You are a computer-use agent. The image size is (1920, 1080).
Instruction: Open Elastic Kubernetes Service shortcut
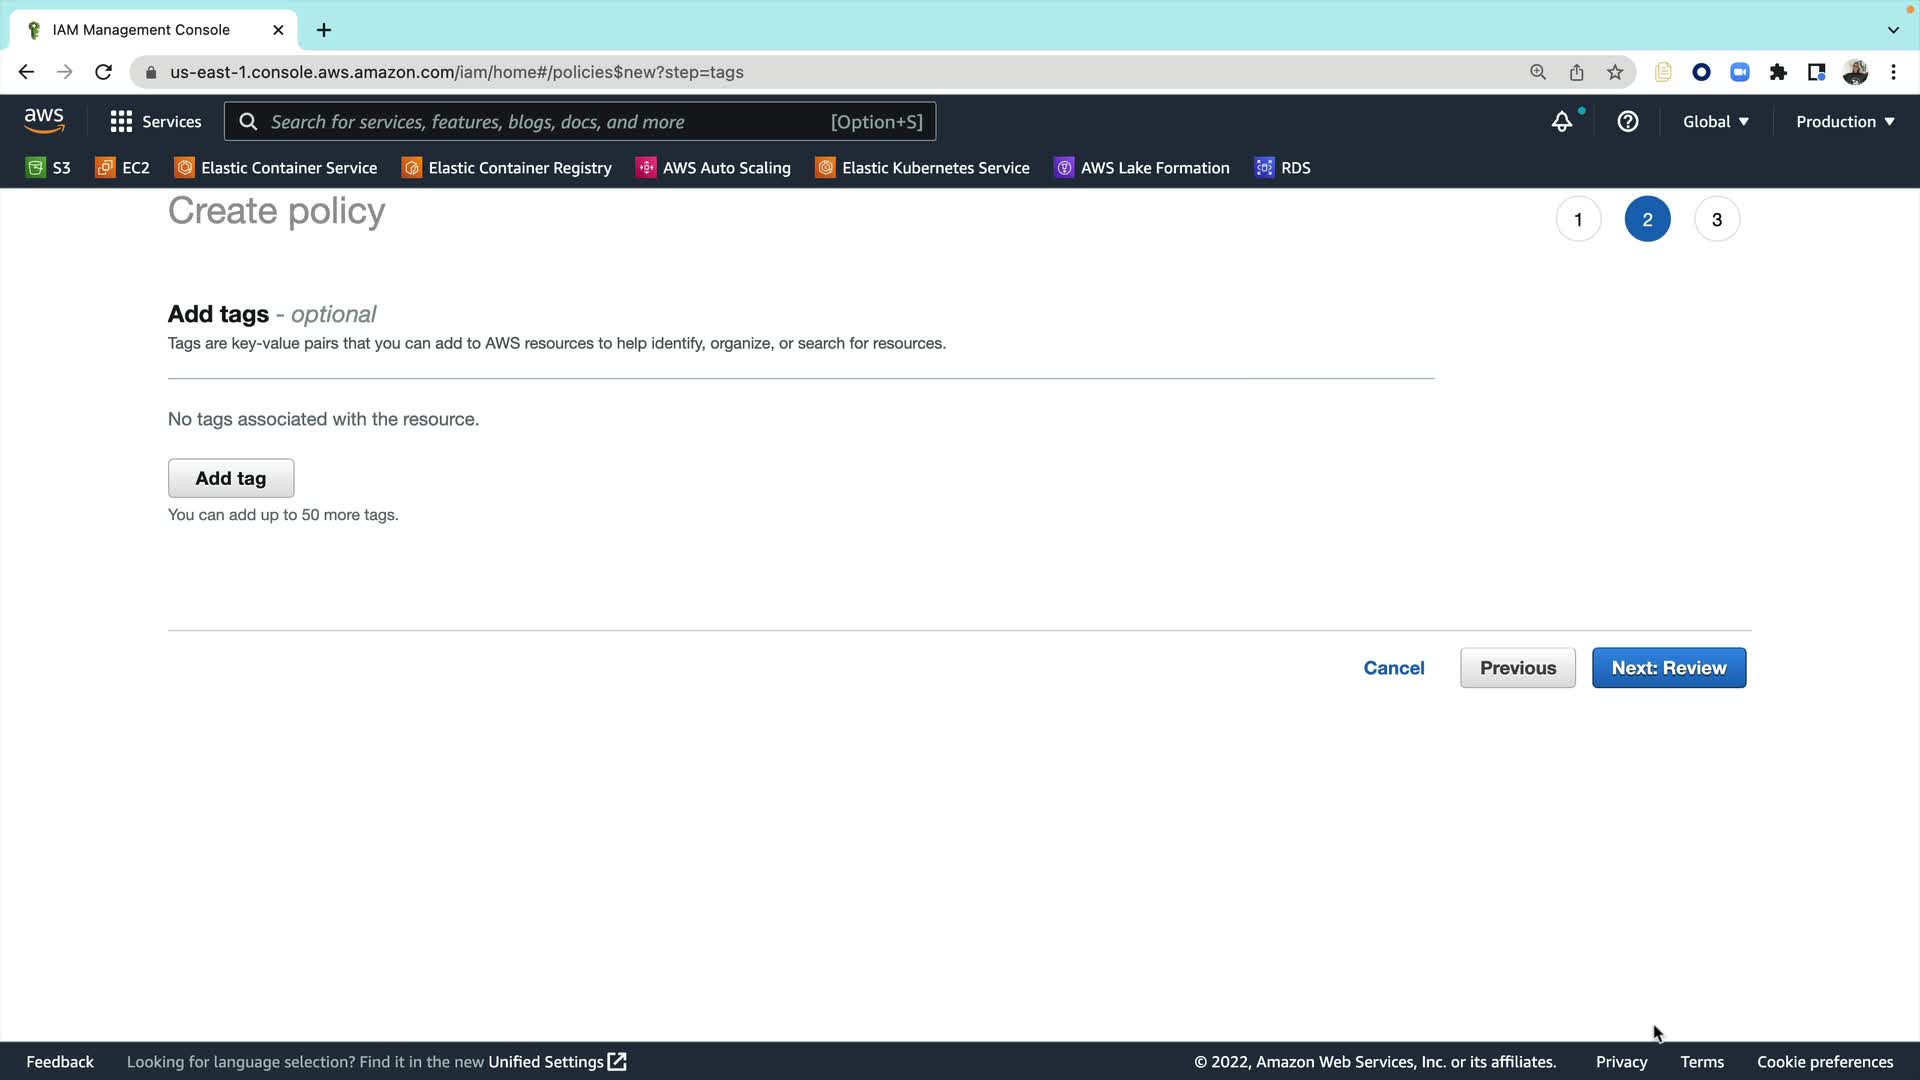(x=922, y=168)
